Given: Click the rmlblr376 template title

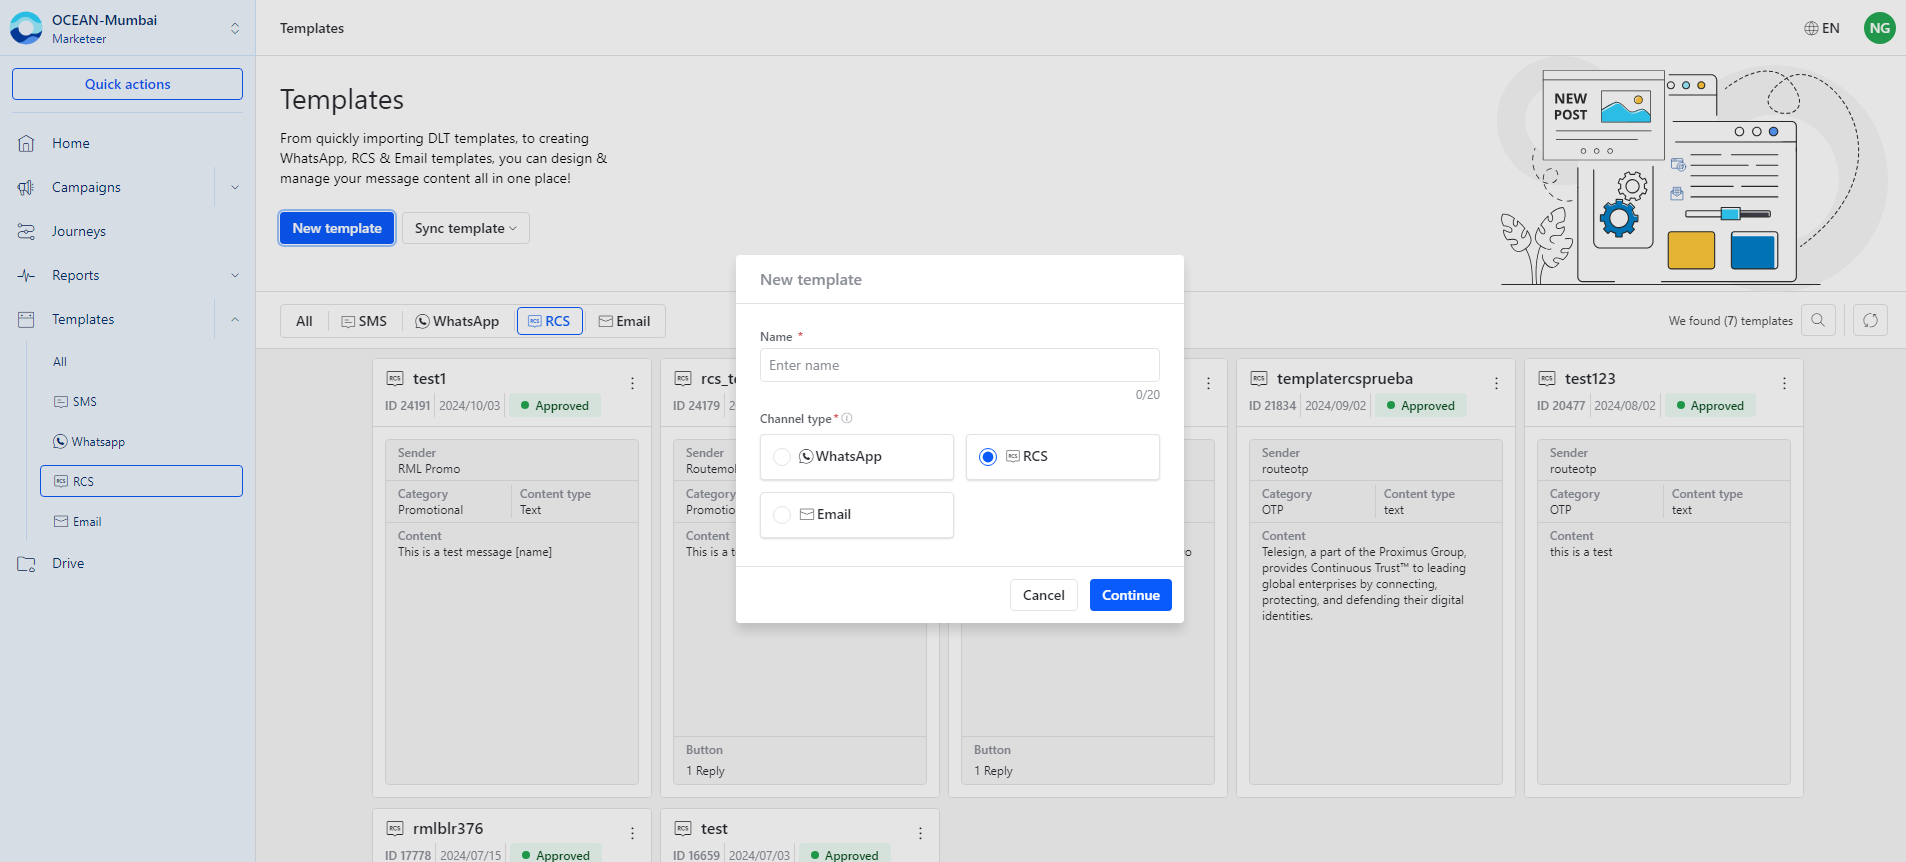Looking at the screenshot, I should [x=448, y=828].
